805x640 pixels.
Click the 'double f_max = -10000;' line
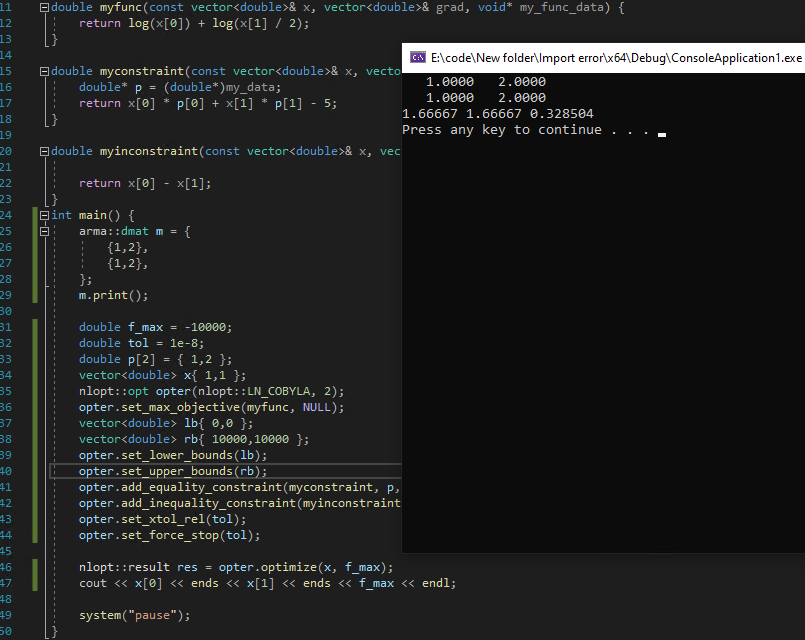[x=156, y=327]
